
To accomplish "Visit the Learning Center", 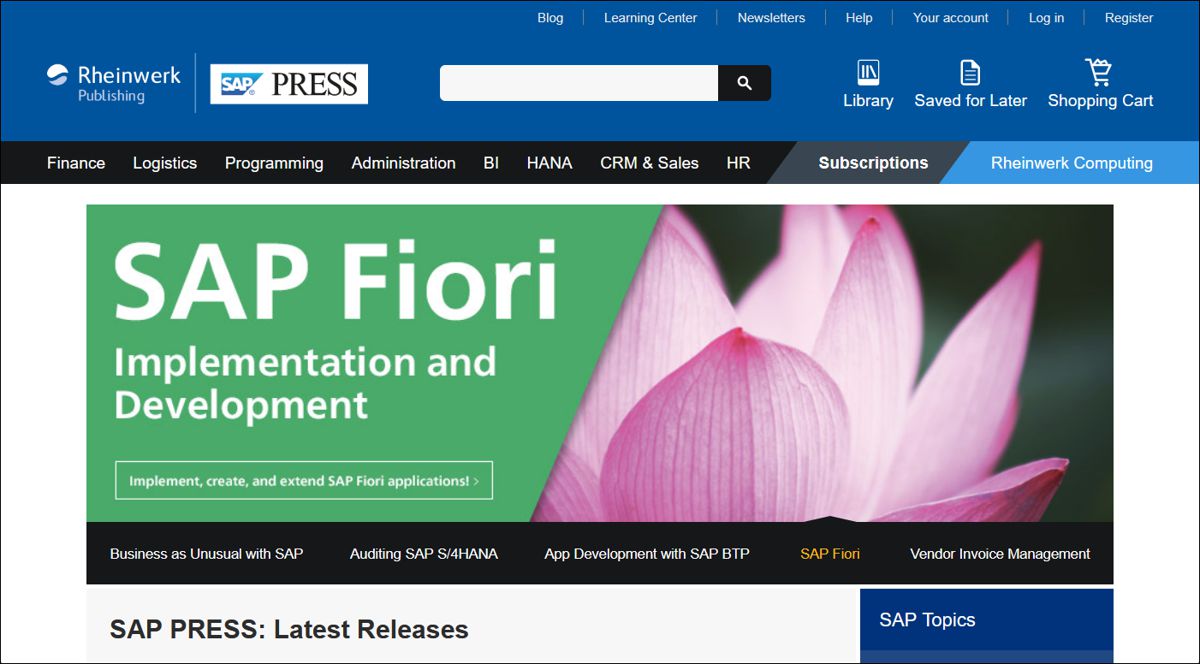I will (649, 17).
